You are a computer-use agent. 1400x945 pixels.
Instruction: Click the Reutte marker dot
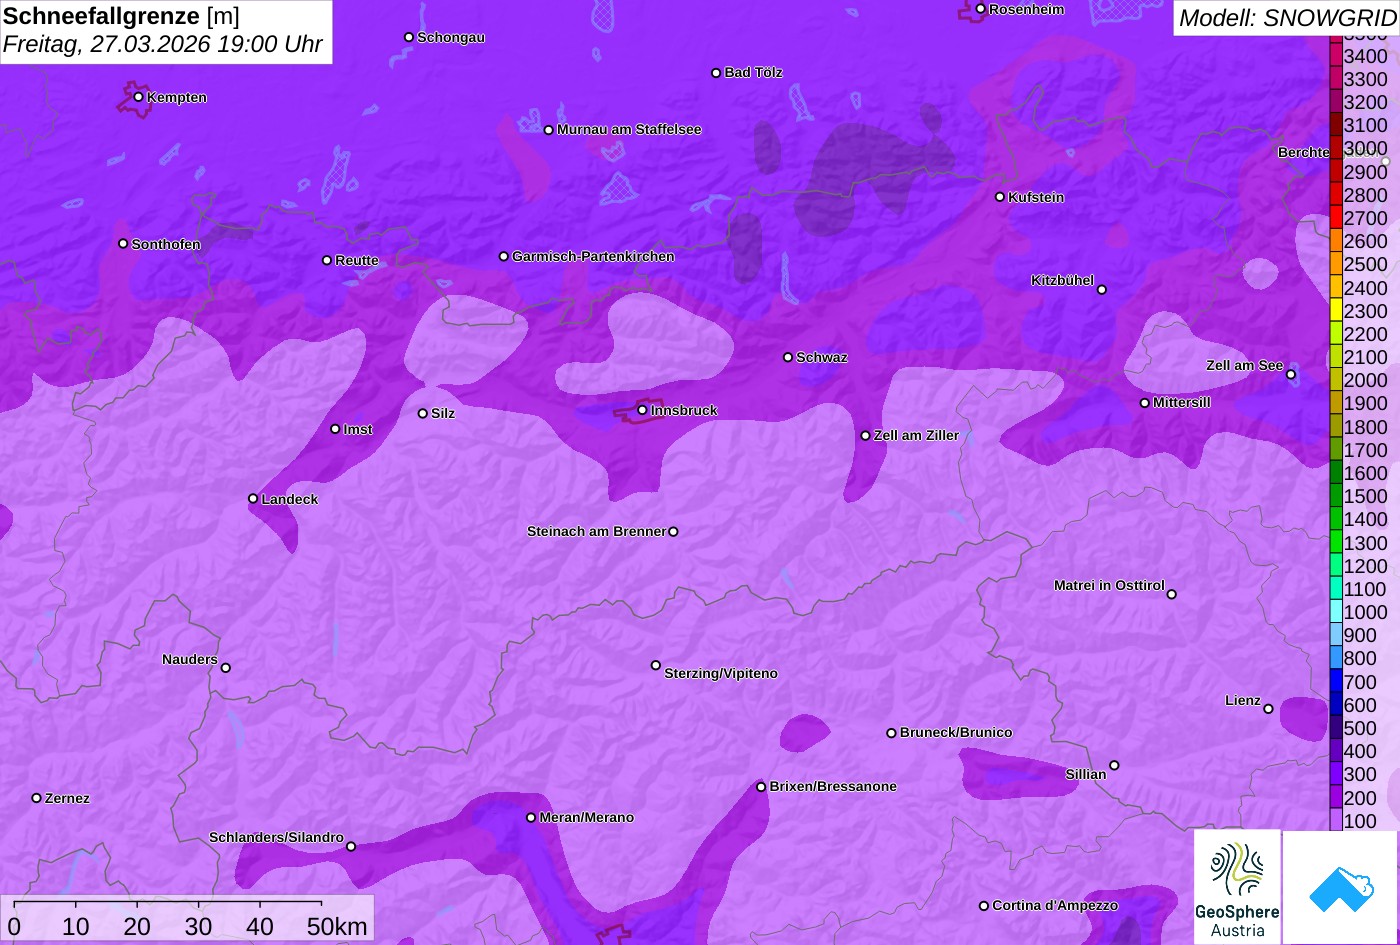pyautogui.click(x=326, y=260)
